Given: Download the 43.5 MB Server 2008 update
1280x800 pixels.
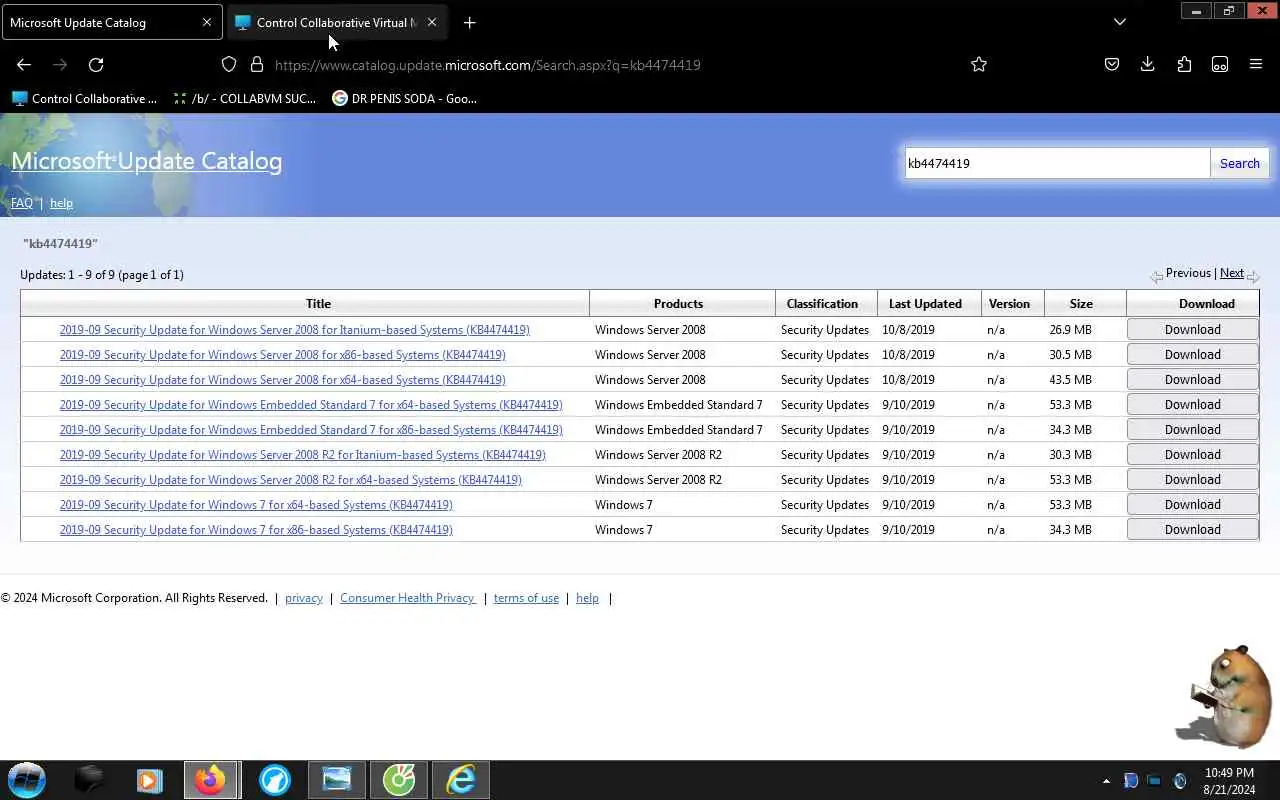Looking at the screenshot, I should point(1192,379).
